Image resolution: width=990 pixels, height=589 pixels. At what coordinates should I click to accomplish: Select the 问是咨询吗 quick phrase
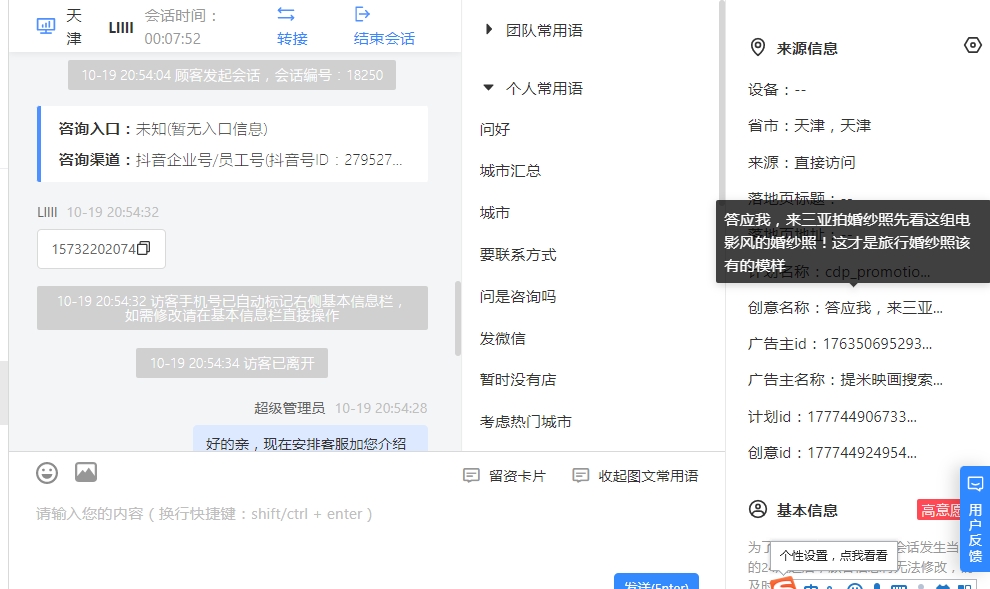click(x=518, y=296)
